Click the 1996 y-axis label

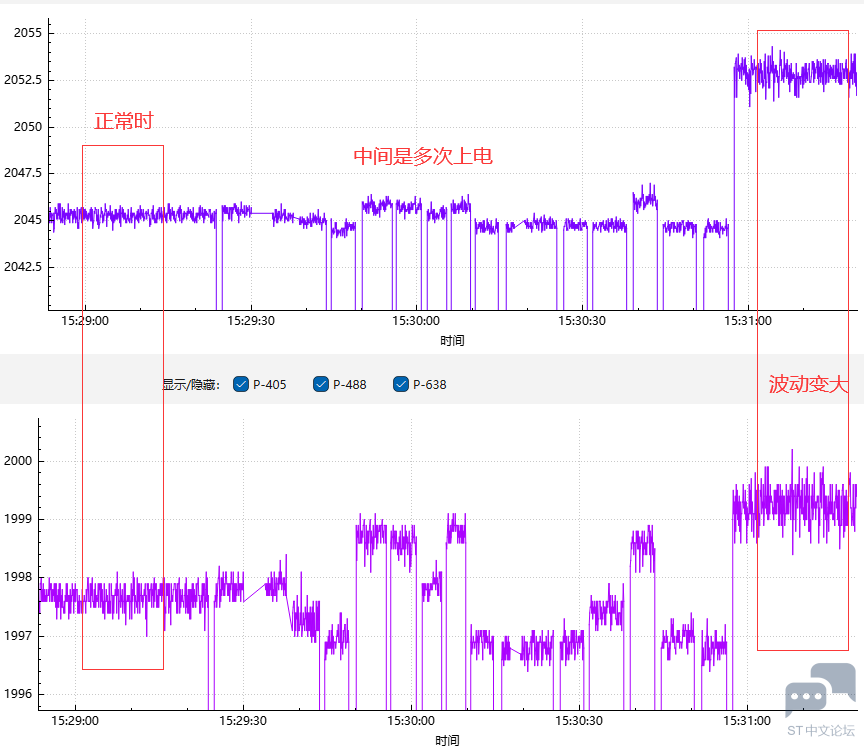coord(21,694)
